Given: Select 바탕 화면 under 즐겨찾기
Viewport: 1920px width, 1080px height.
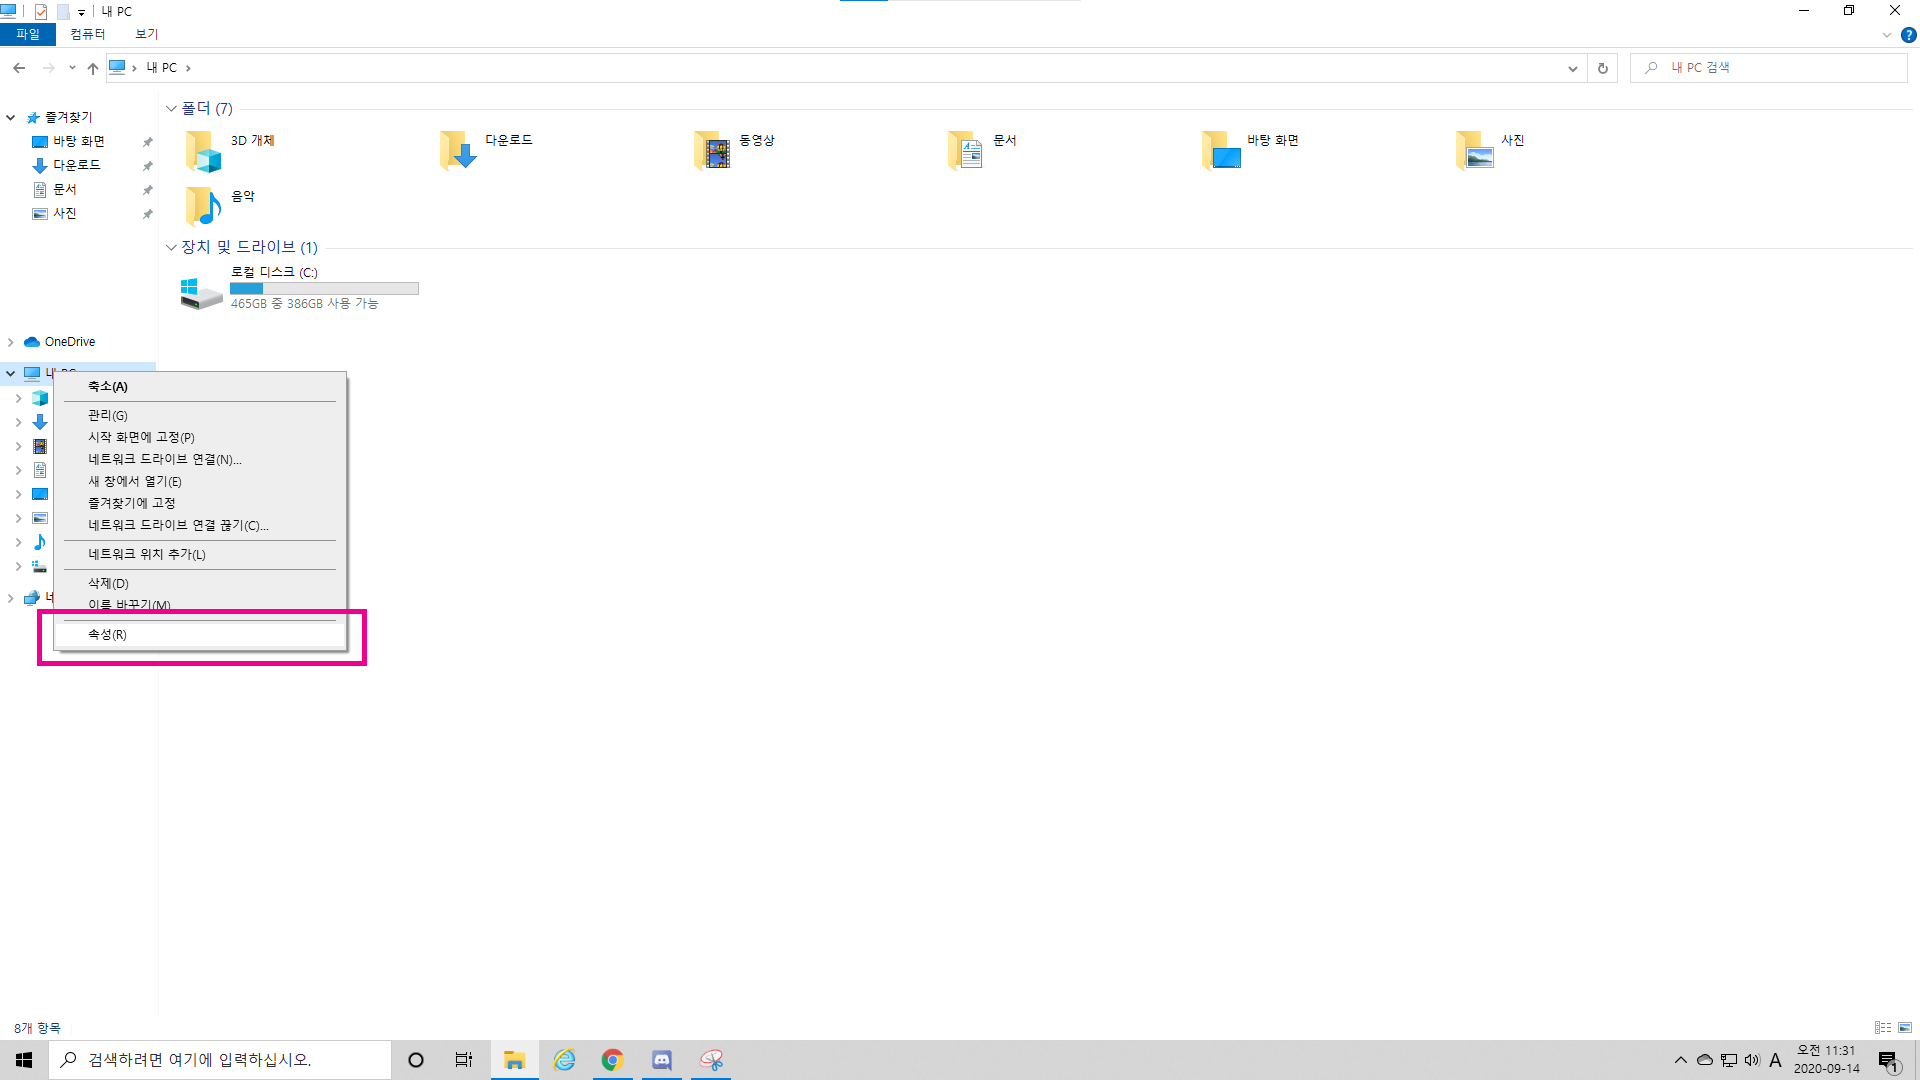Looking at the screenshot, I should tap(78, 142).
